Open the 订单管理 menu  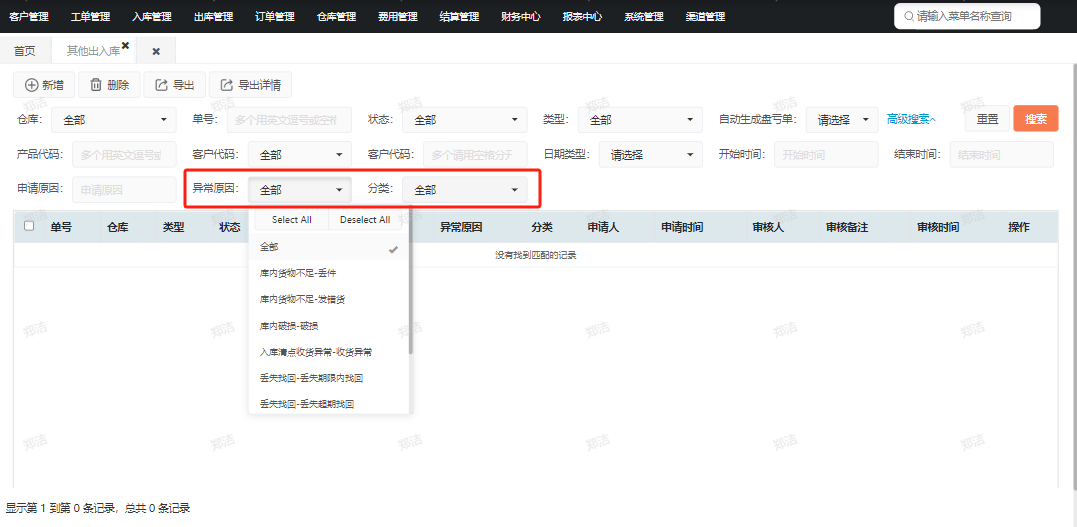(275, 16)
